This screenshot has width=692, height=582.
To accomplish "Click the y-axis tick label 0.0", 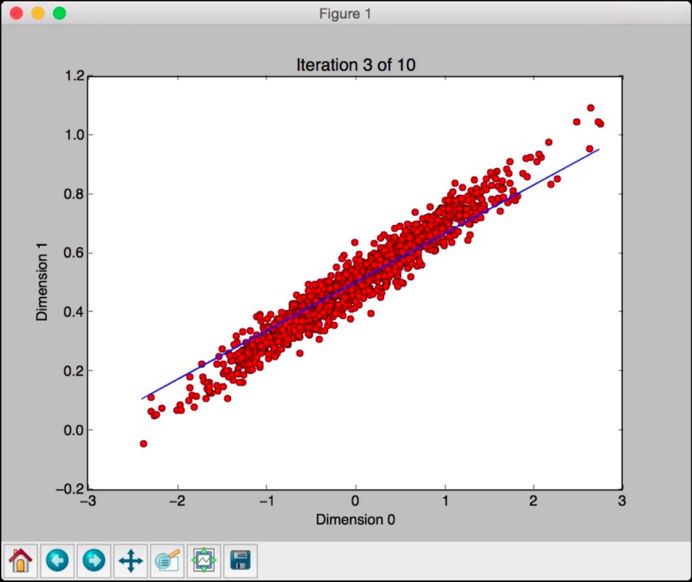I will [75, 430].
